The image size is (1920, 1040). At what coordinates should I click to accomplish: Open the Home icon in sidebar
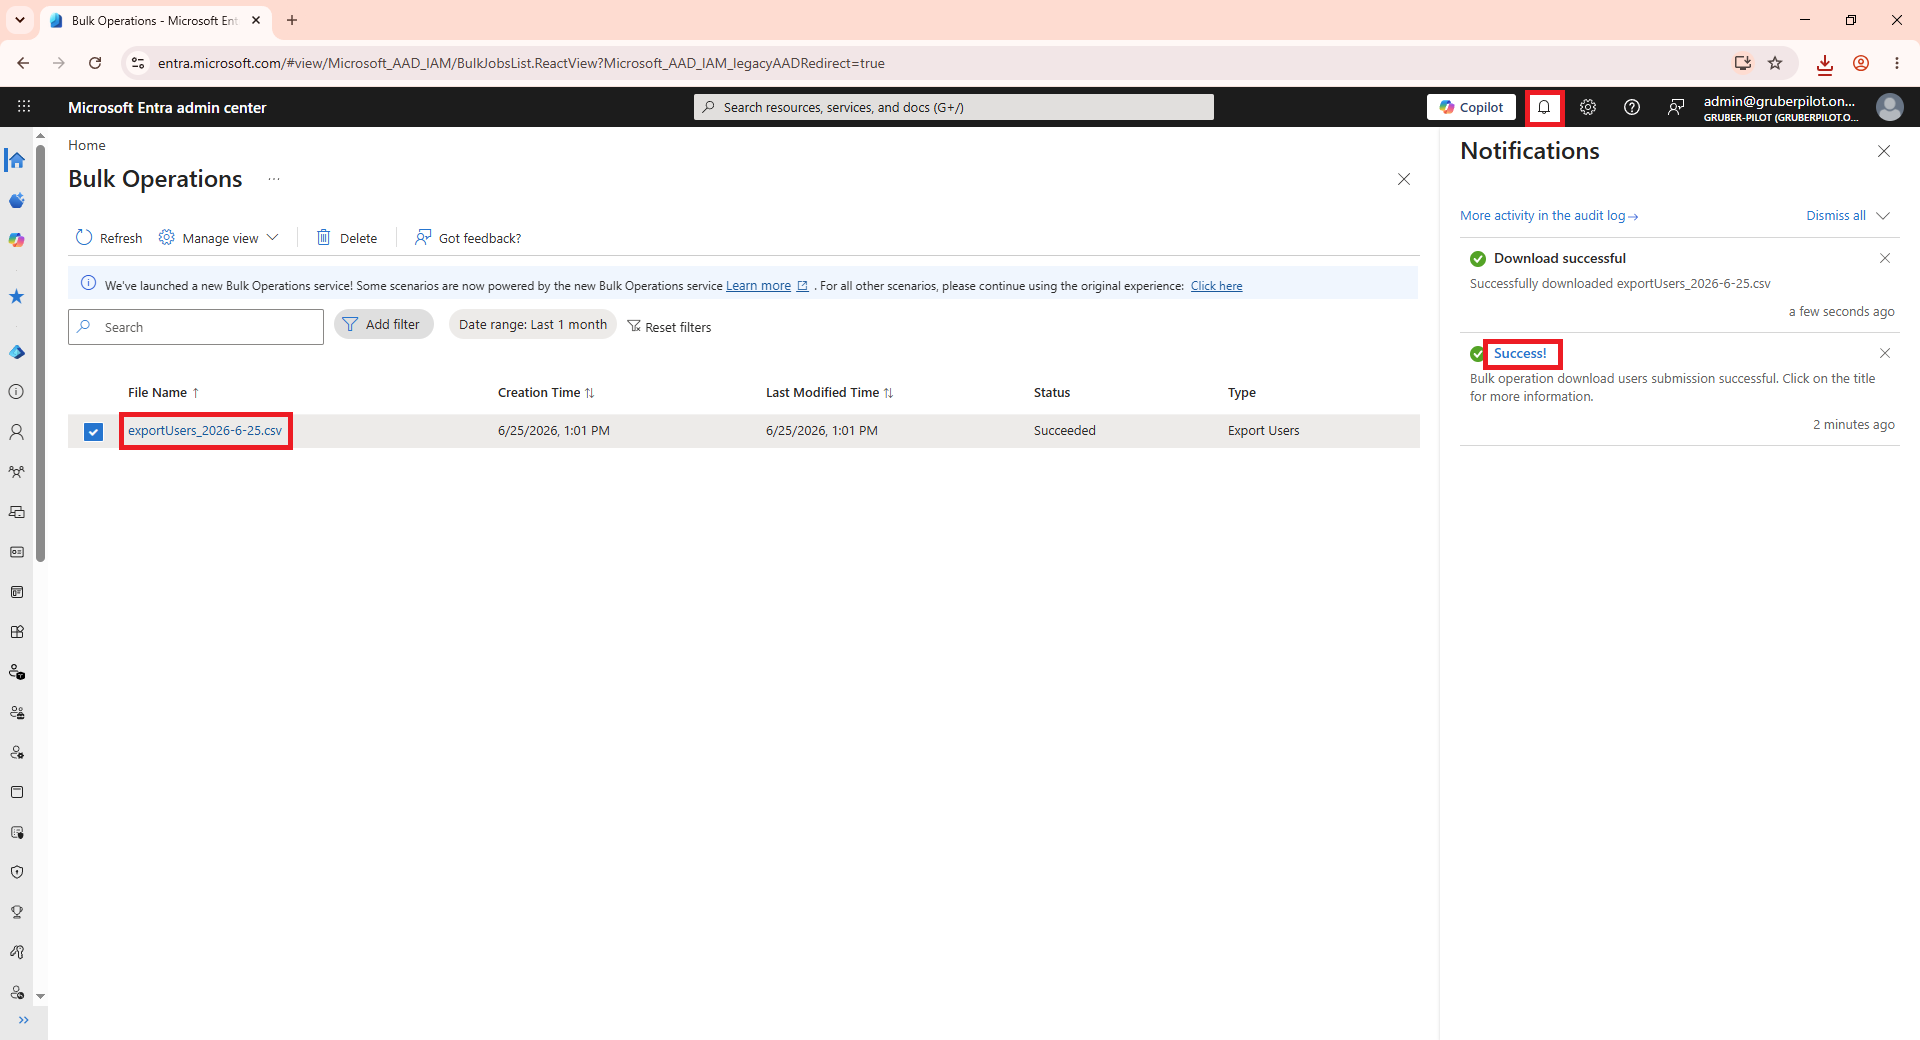(16, 160)
